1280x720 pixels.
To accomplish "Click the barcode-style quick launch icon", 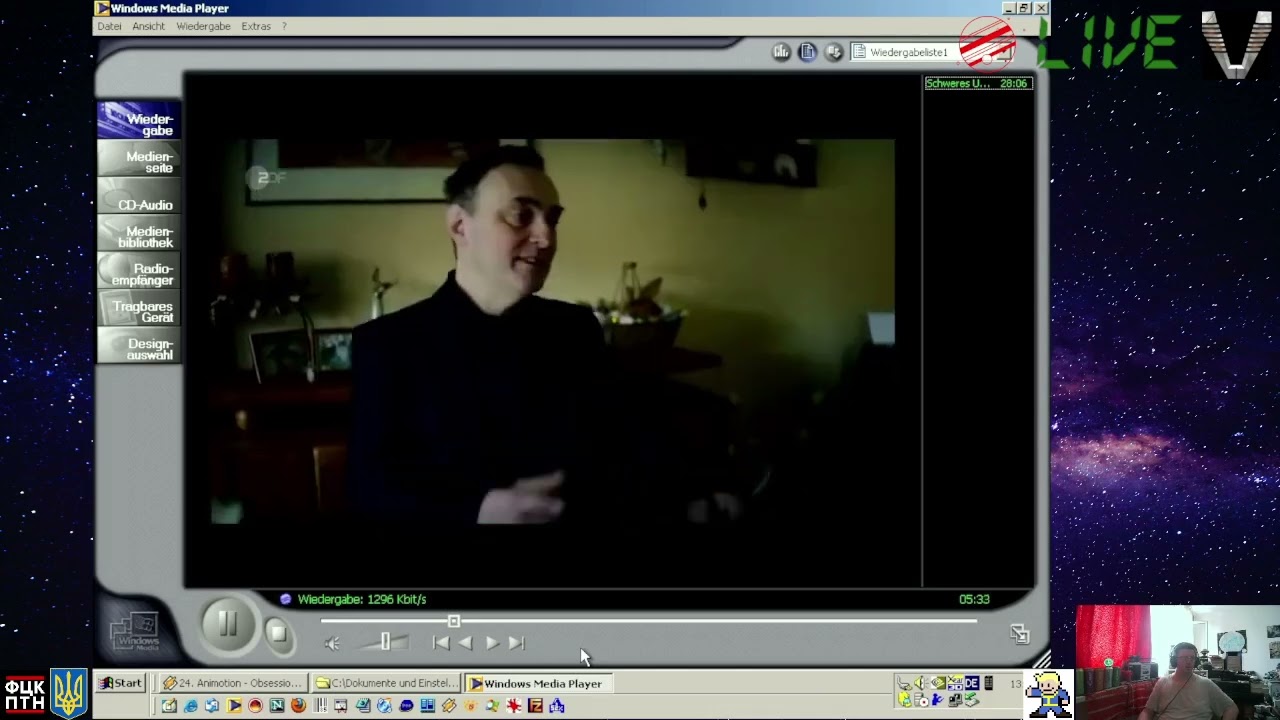I will coord(320,706).
